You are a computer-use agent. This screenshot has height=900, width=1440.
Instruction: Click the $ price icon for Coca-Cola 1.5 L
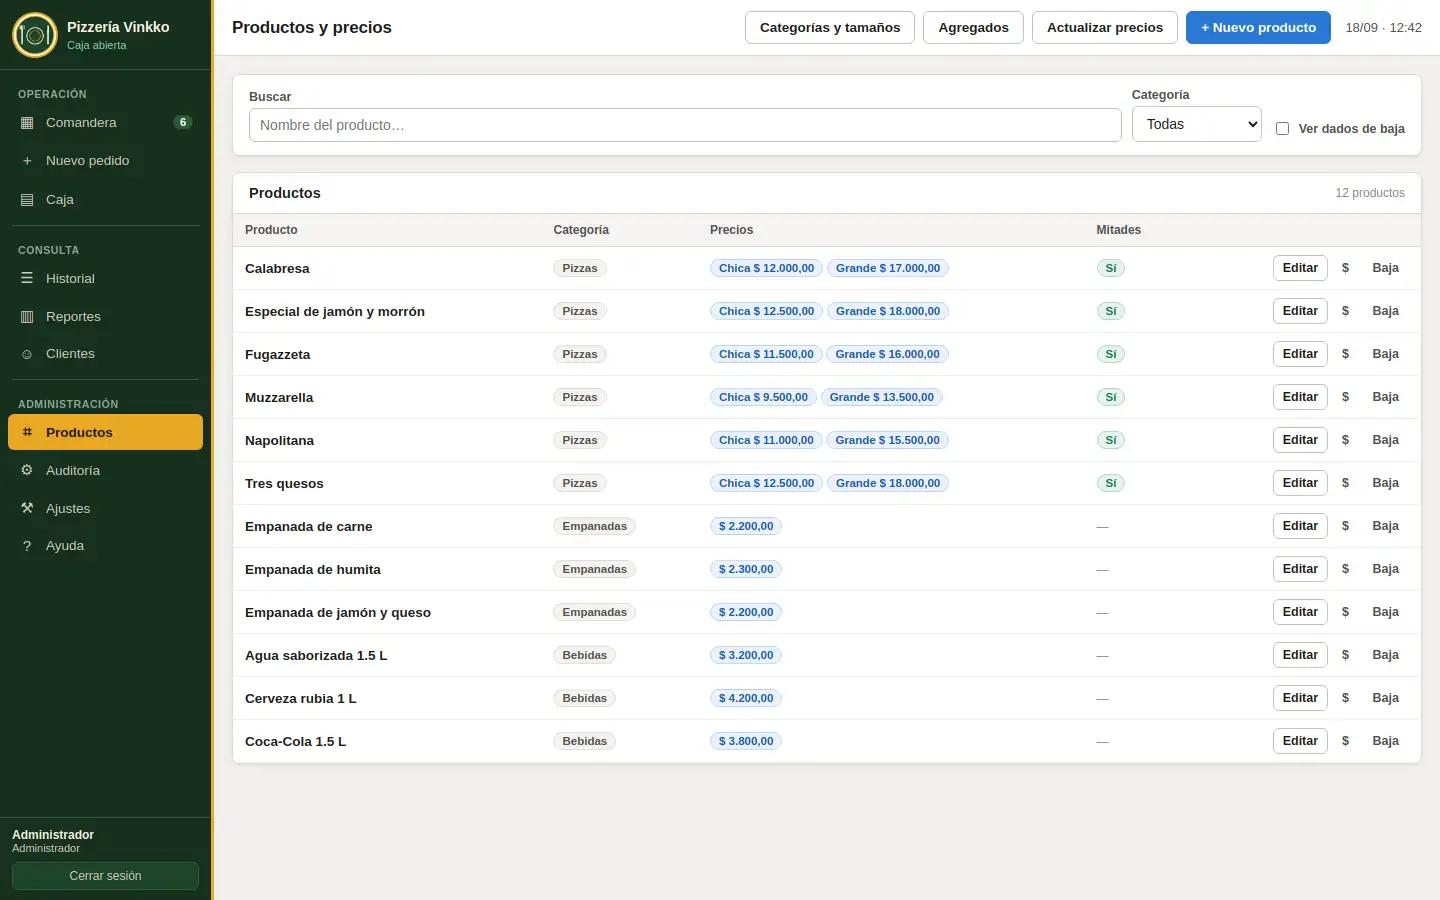tap(1345, 741)
